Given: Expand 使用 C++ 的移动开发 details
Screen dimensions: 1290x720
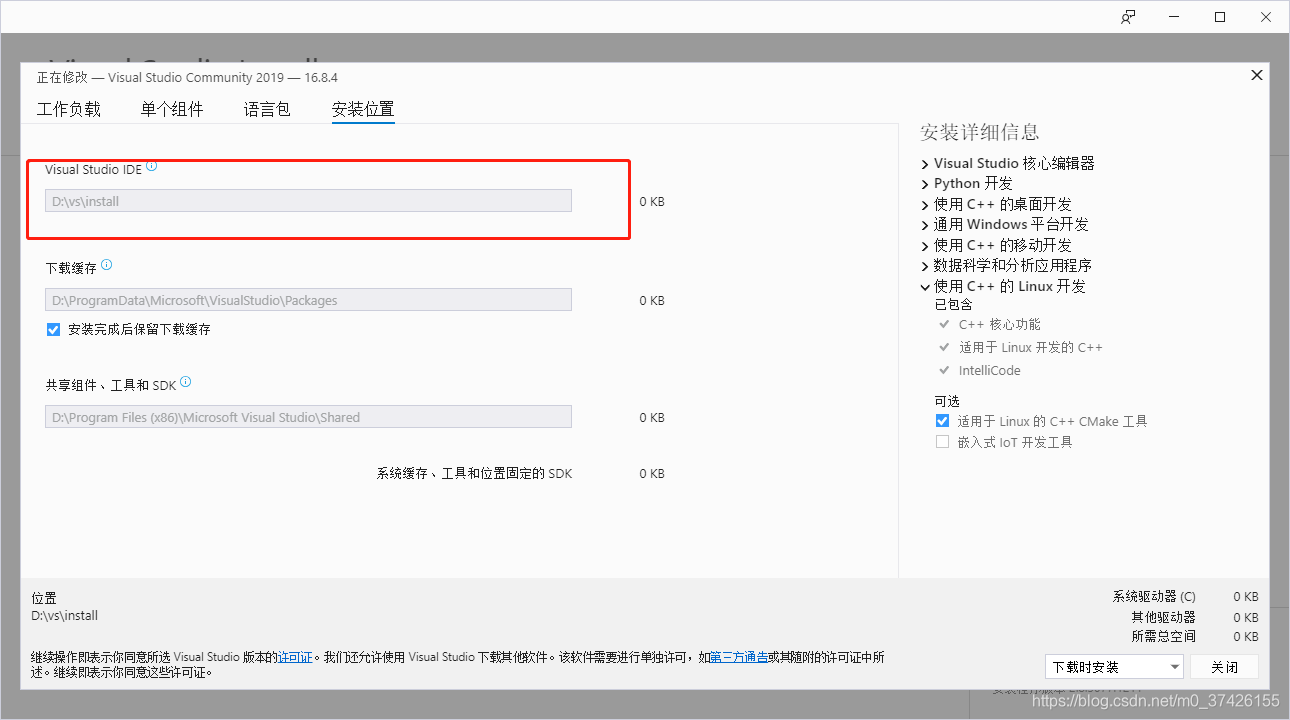Looking at the screenshot, I should tap(925, 245).
